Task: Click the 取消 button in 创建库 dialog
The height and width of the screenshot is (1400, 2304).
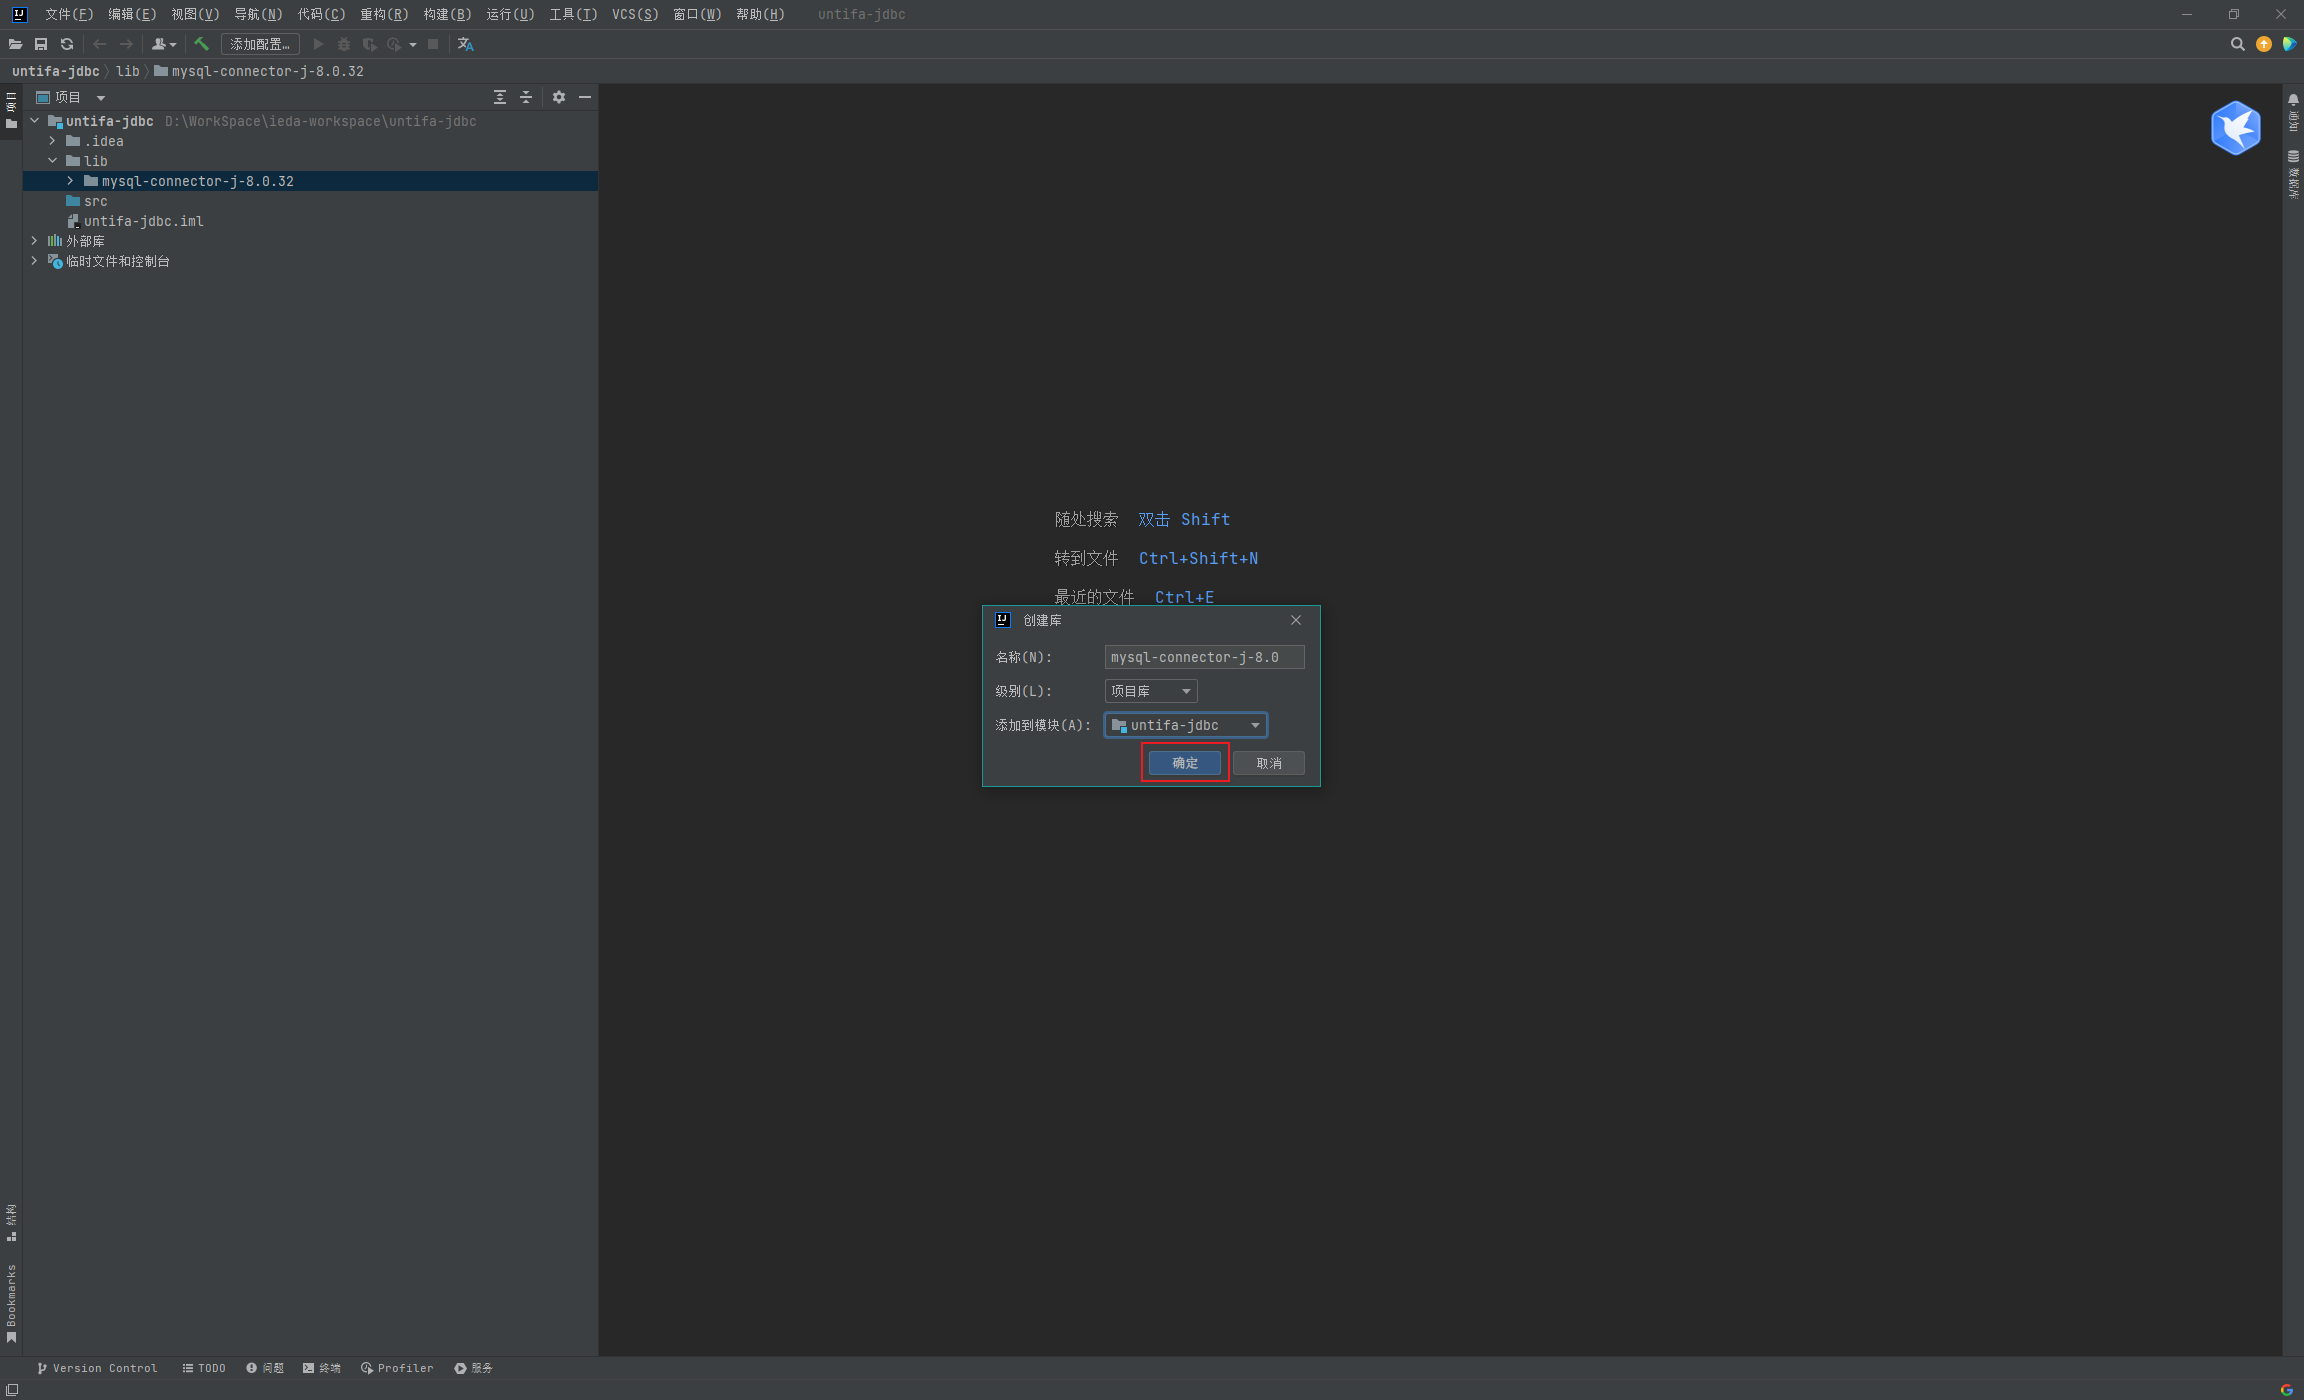Action: 1269,763
